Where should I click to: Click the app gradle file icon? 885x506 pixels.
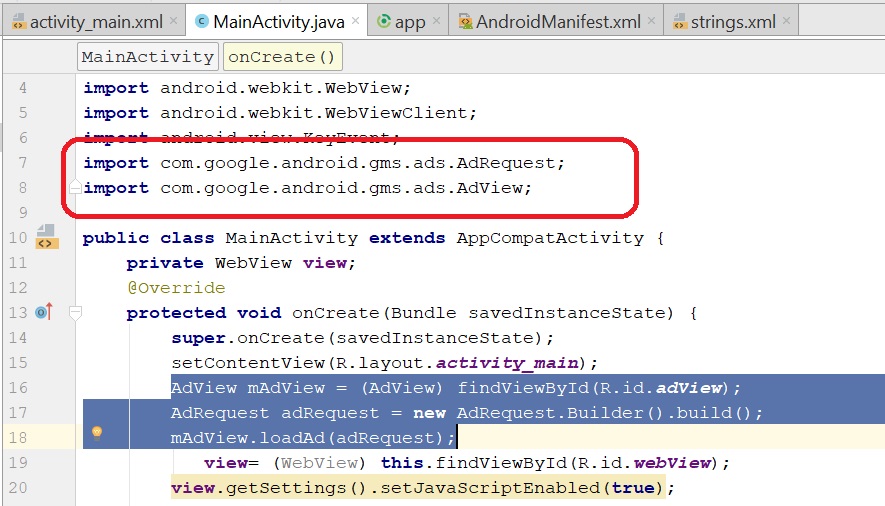(x=383, y=21)
